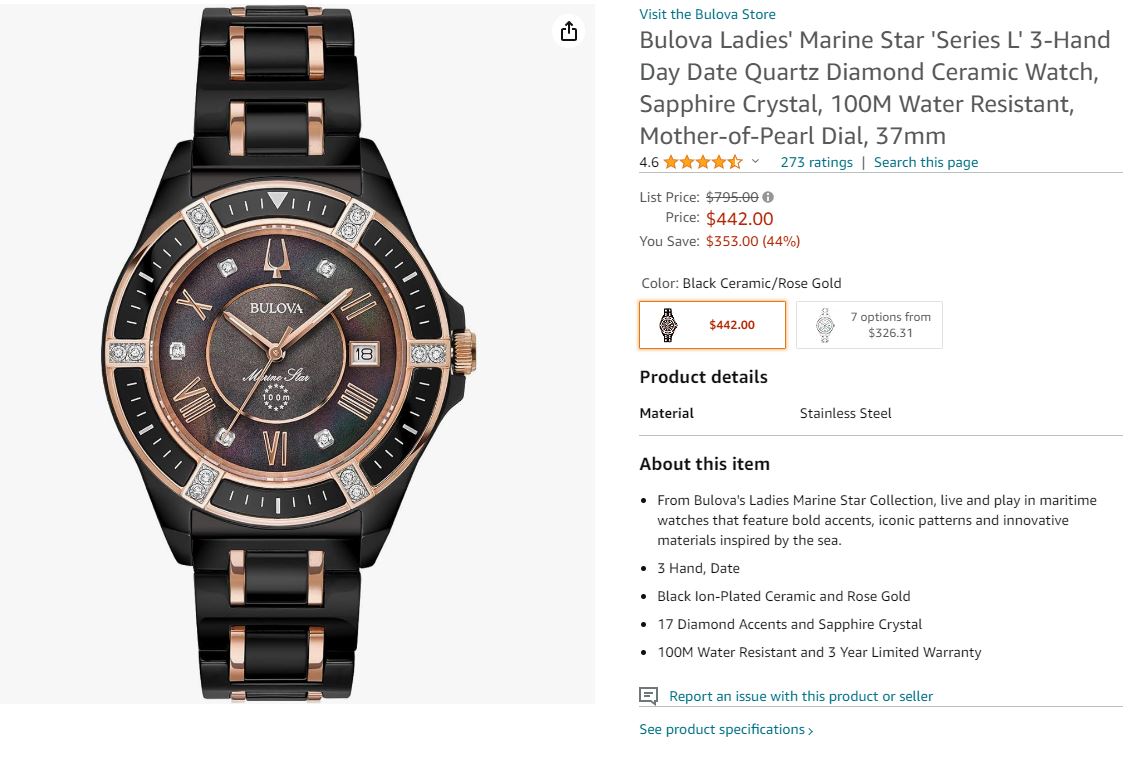
Task: Open the Visit the Bulova Store link
Action: tap(707, 14)
